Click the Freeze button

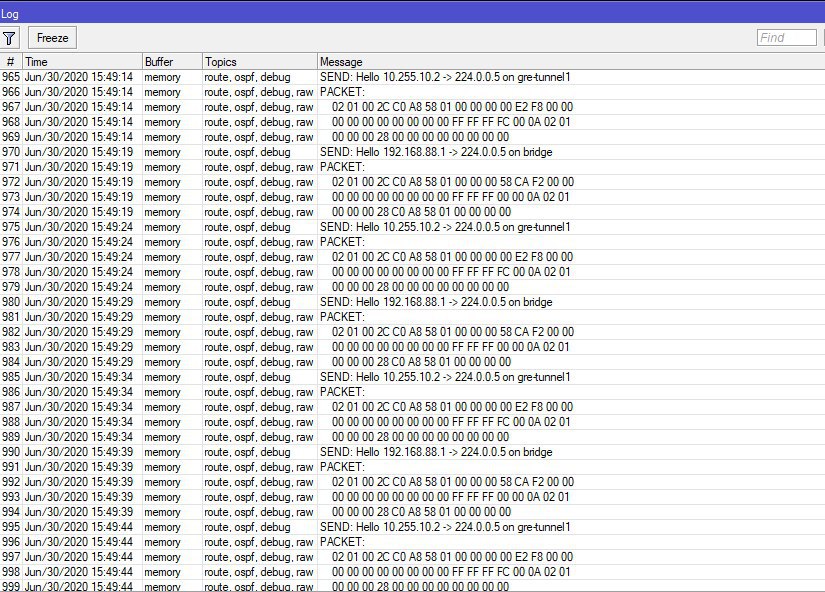[52, 38]
